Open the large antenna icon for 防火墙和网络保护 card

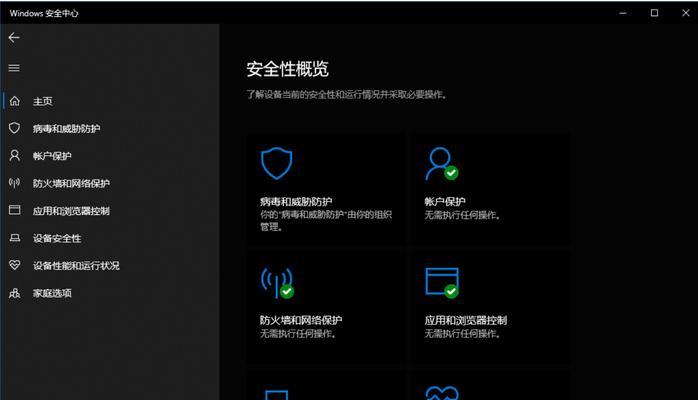point(277,283)
